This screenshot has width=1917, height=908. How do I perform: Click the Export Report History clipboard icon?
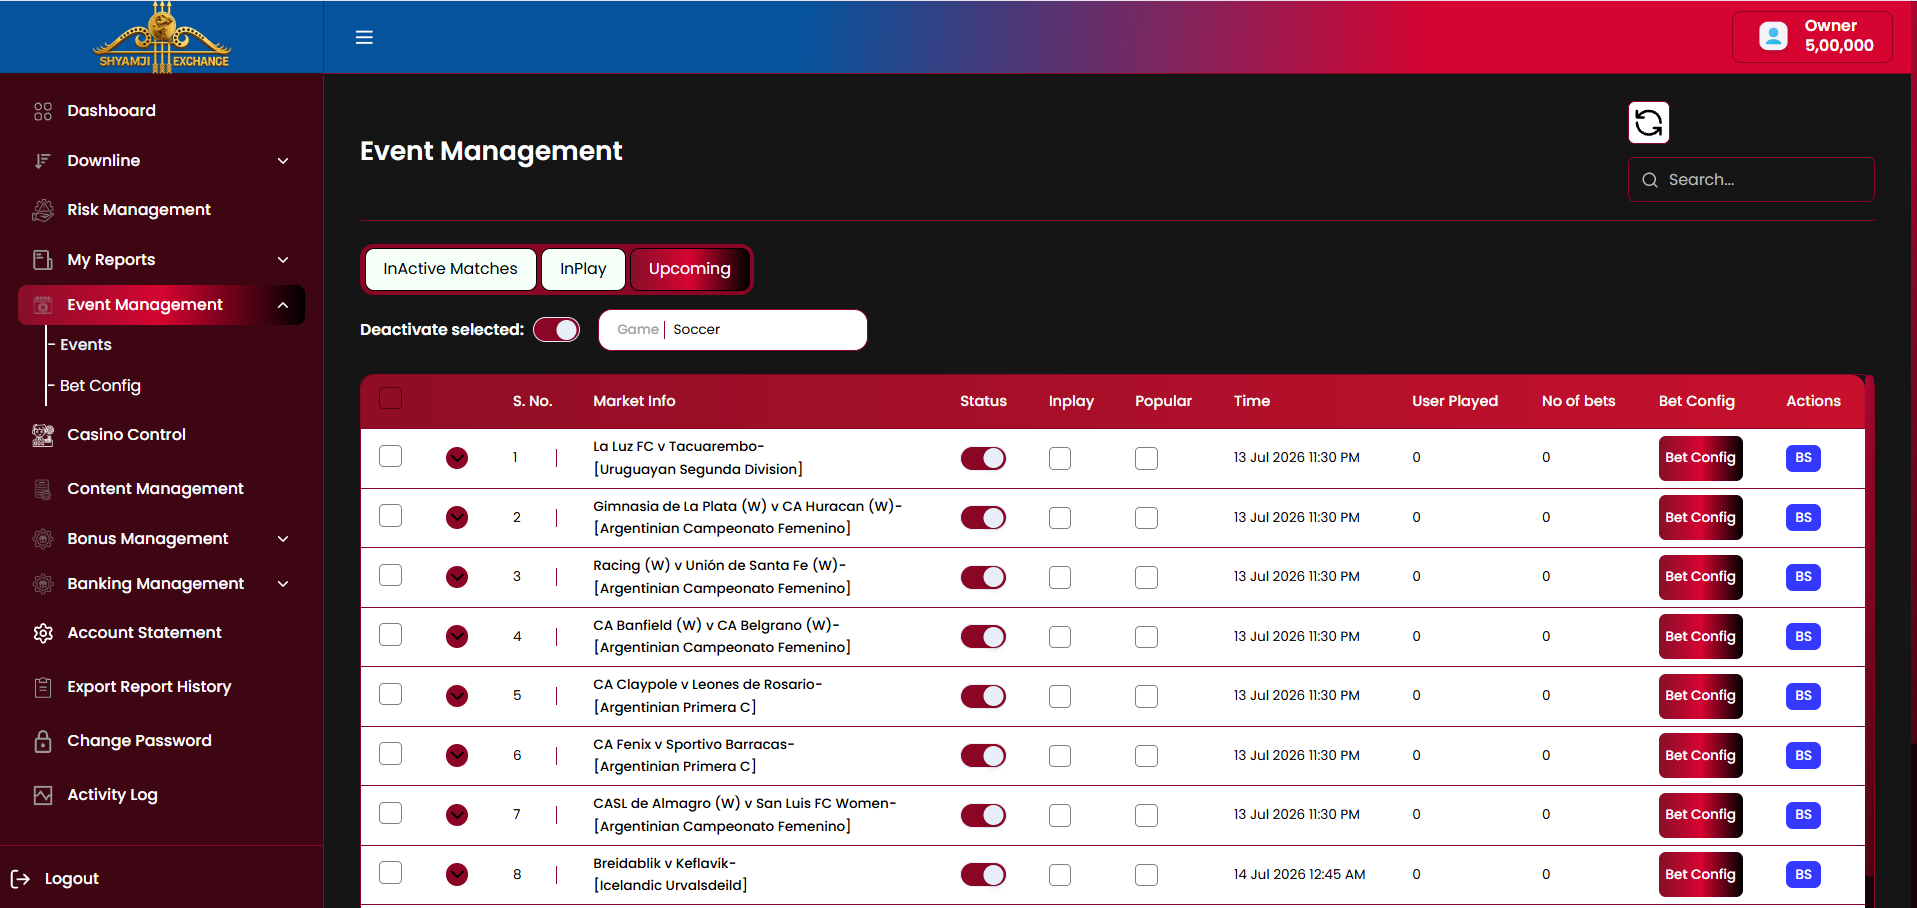point(43,687)
